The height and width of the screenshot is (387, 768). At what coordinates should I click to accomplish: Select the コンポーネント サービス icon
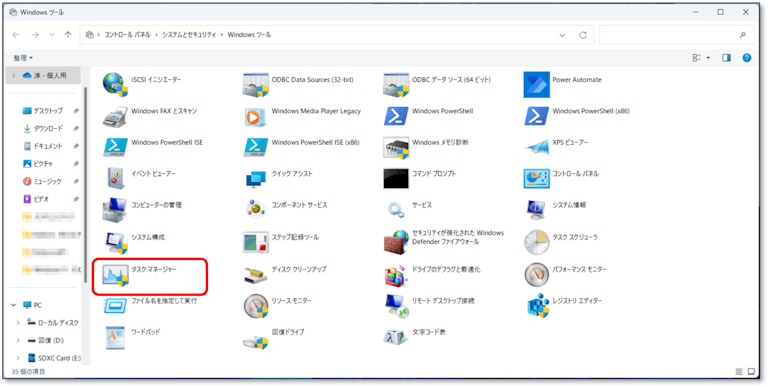pyautogui.click(x=256, y=210)
